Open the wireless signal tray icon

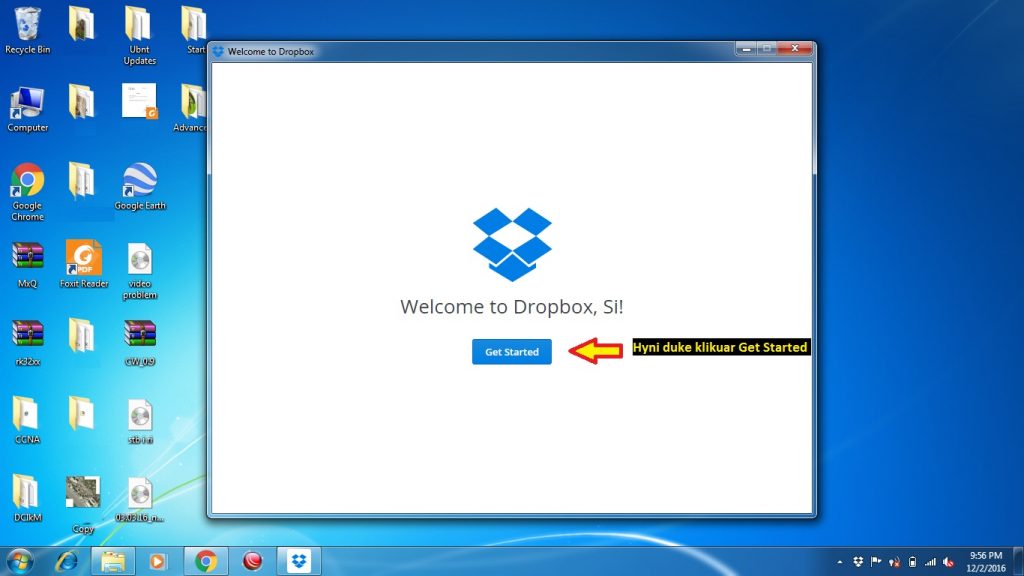(x=930, y=562)
